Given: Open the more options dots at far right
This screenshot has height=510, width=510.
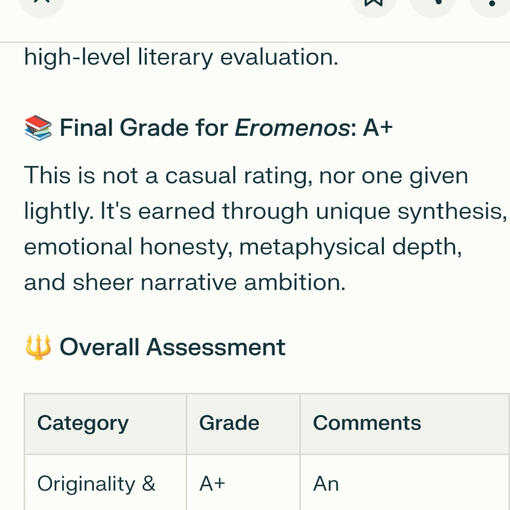Looking at the screenshot, I should [492, 3].
